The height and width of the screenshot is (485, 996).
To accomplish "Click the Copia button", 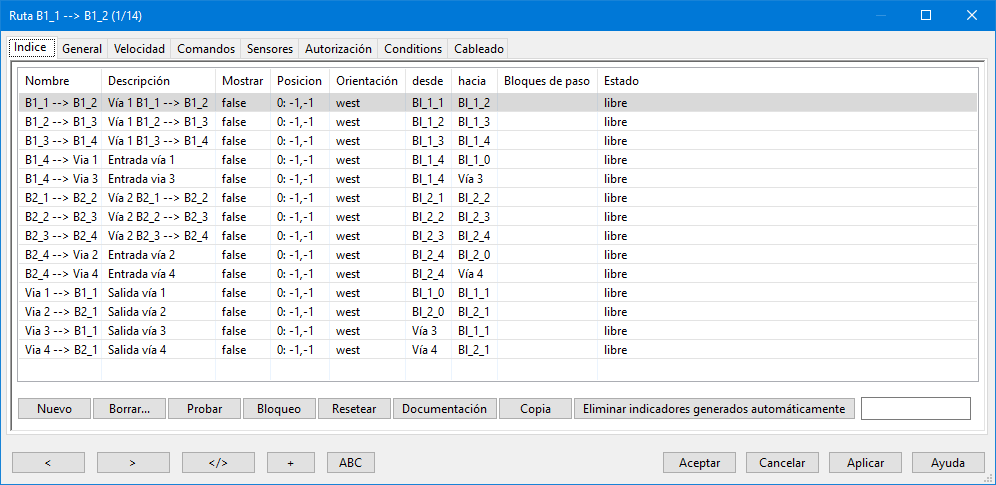I will [535, 409].
